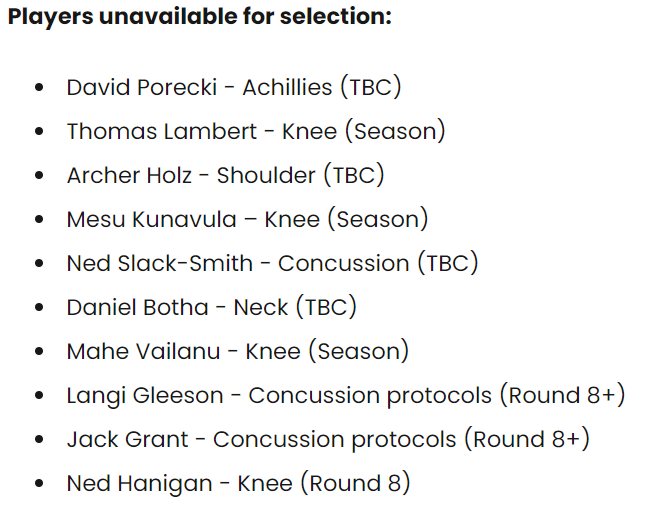This screenshot has width=652, height=509.
Task: Click the 'Players unavailable for selection' heading
Action: [200, 17]
